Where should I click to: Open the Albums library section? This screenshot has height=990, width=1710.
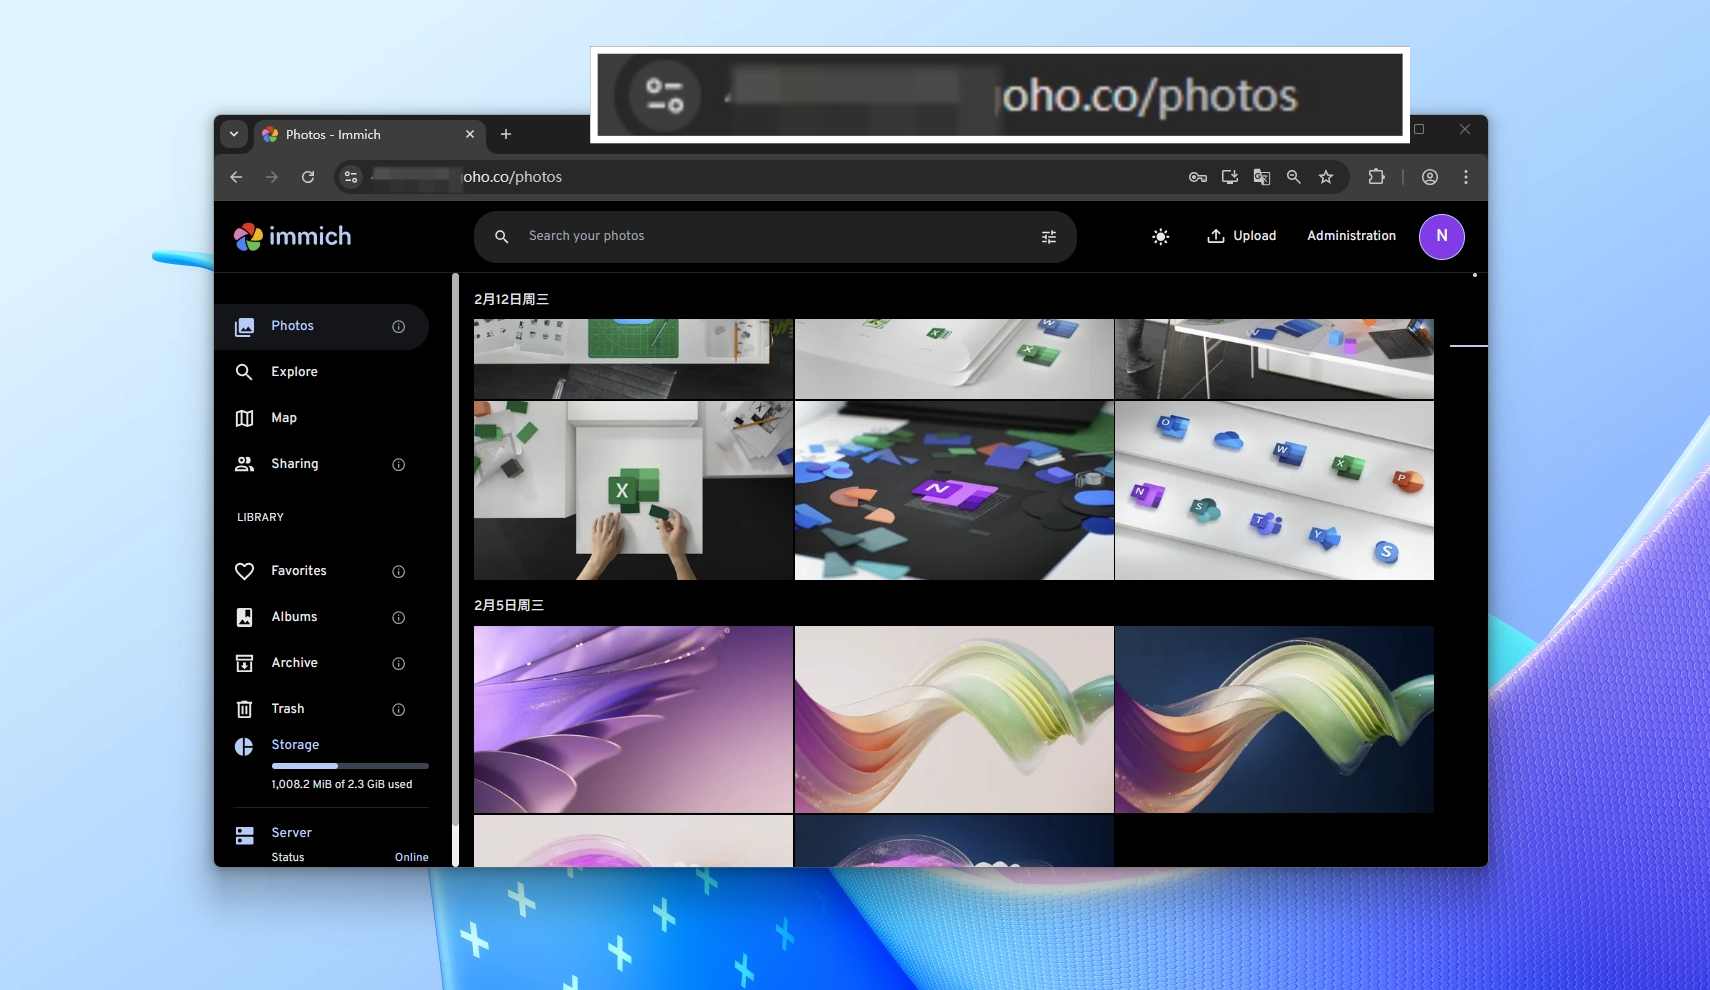(x=321, y=617)
